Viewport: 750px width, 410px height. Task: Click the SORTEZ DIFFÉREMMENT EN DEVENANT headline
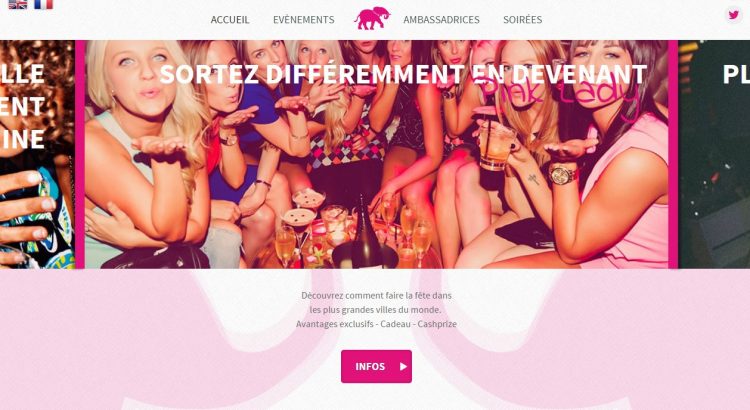click(403, 74)
